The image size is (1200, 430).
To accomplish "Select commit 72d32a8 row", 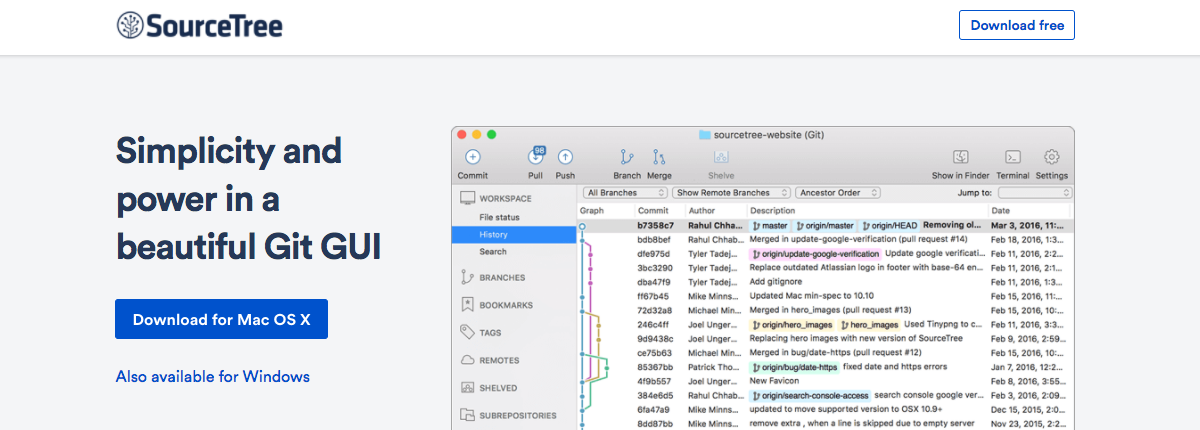I will pyautogui.click(x=825, y=310).
